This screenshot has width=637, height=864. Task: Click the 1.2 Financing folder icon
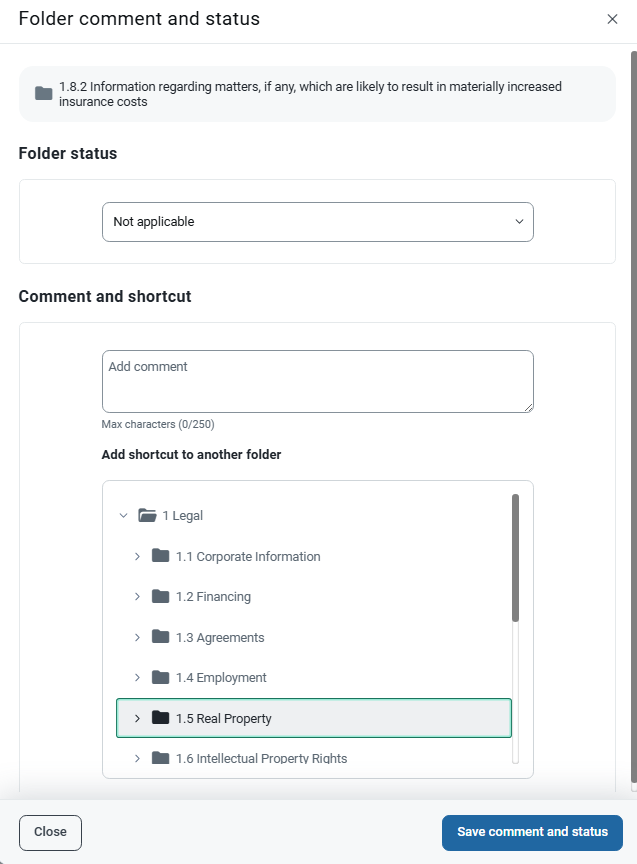point(161,597)
